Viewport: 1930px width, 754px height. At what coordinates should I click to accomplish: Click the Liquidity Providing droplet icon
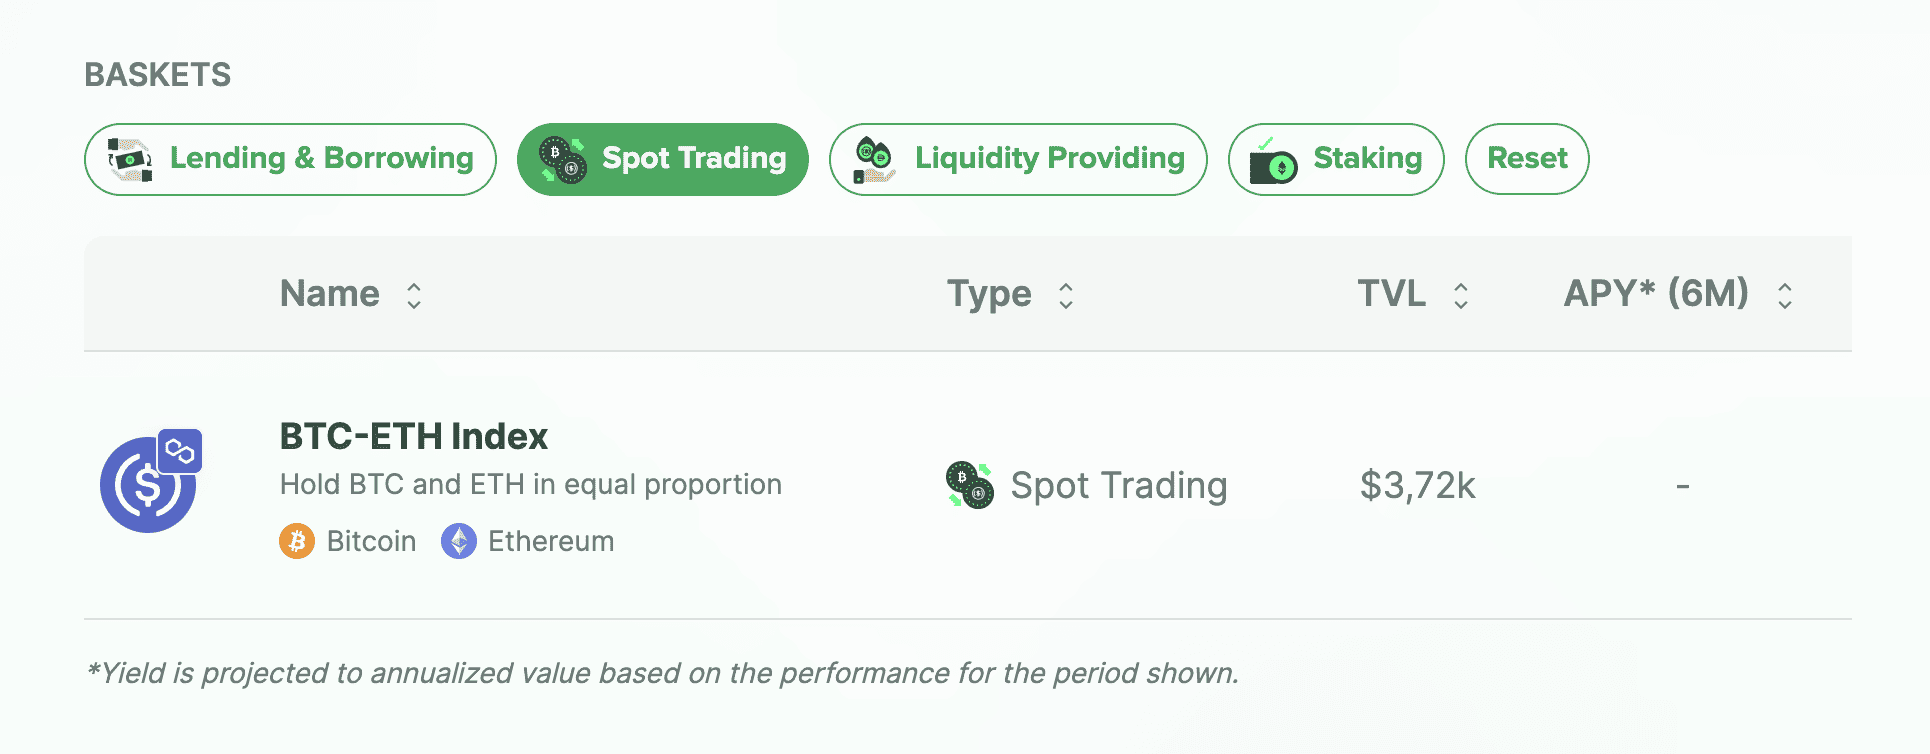click(874, 160)
